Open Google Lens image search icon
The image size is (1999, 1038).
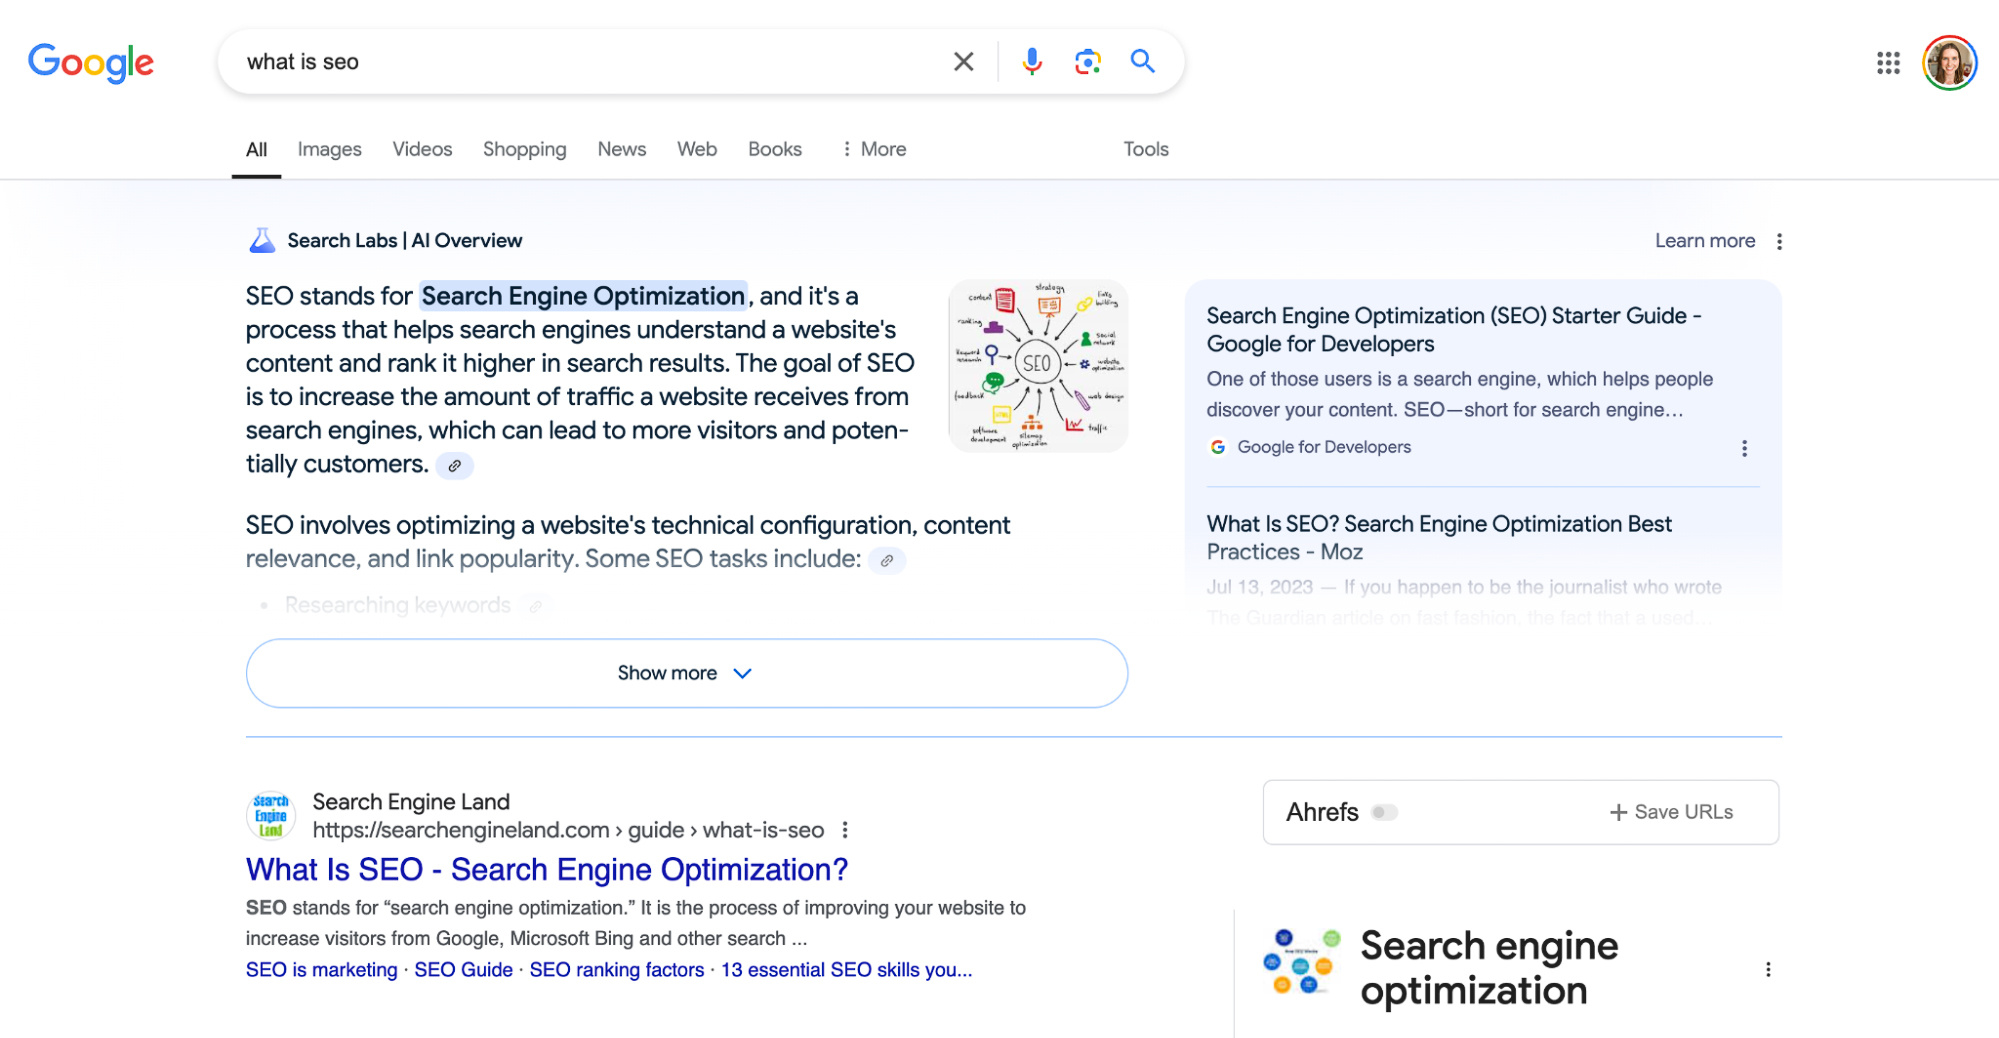(x=1087, y=62)
